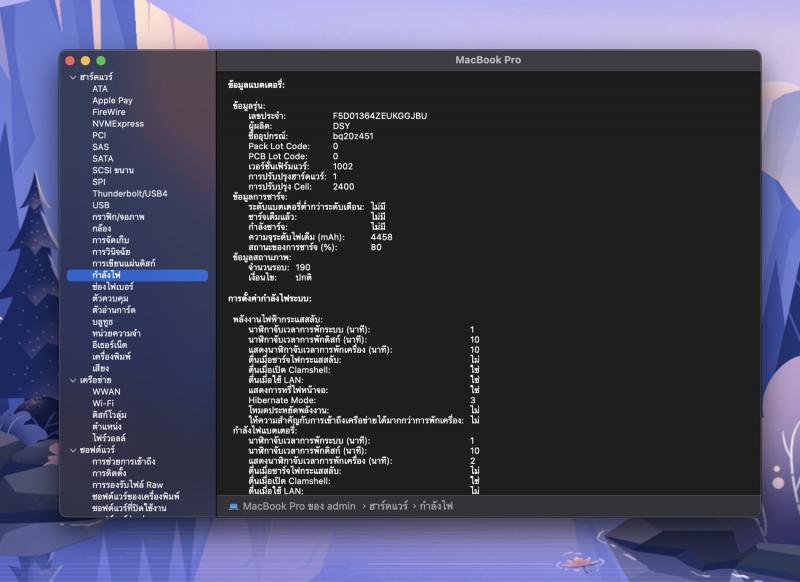The width and height of the screenshot is (800, 582).
Task: Click the Pack Lot Code label
Action: pyautogui.click(x=279, y=146)
